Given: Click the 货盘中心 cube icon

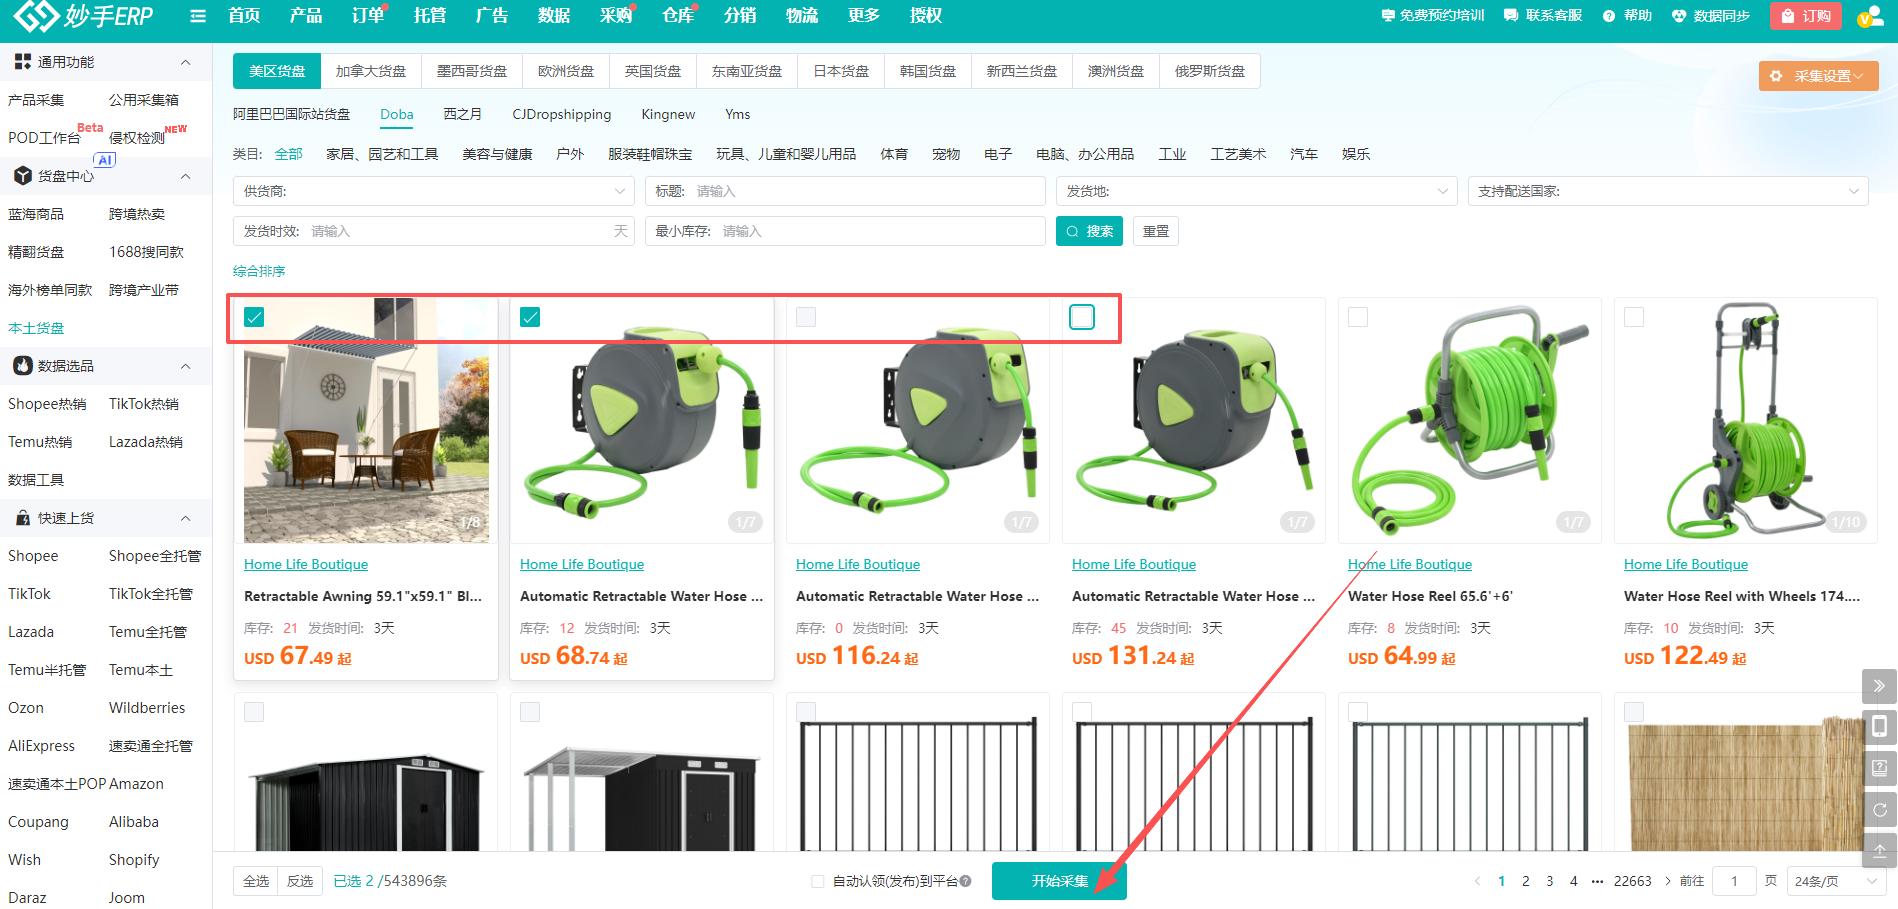Looking at the screenshot, I should tap(23, 176).
